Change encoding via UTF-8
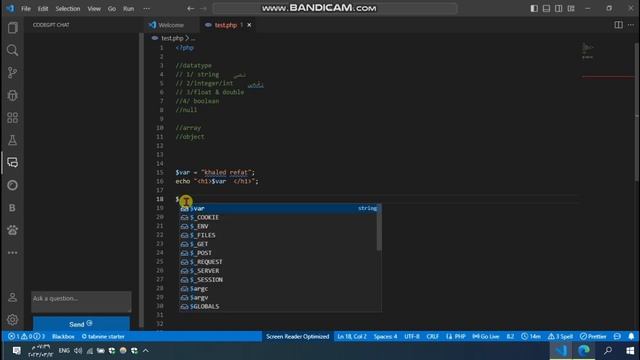This screenshot has height=360, width=640. pyautogui.click(x=412, y=336)
